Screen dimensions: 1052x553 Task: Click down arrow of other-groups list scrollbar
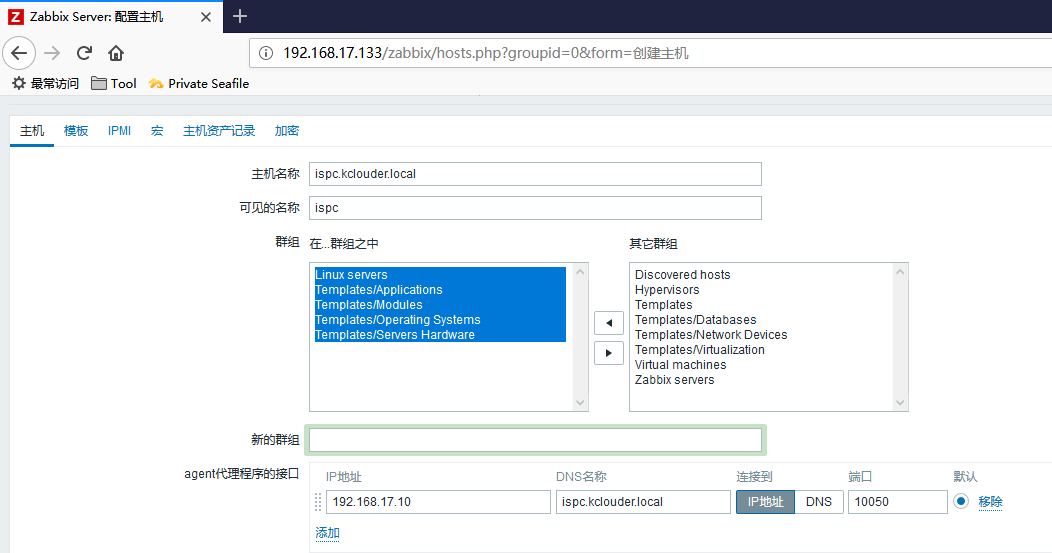pyautogui.click(x=900, y=403)
